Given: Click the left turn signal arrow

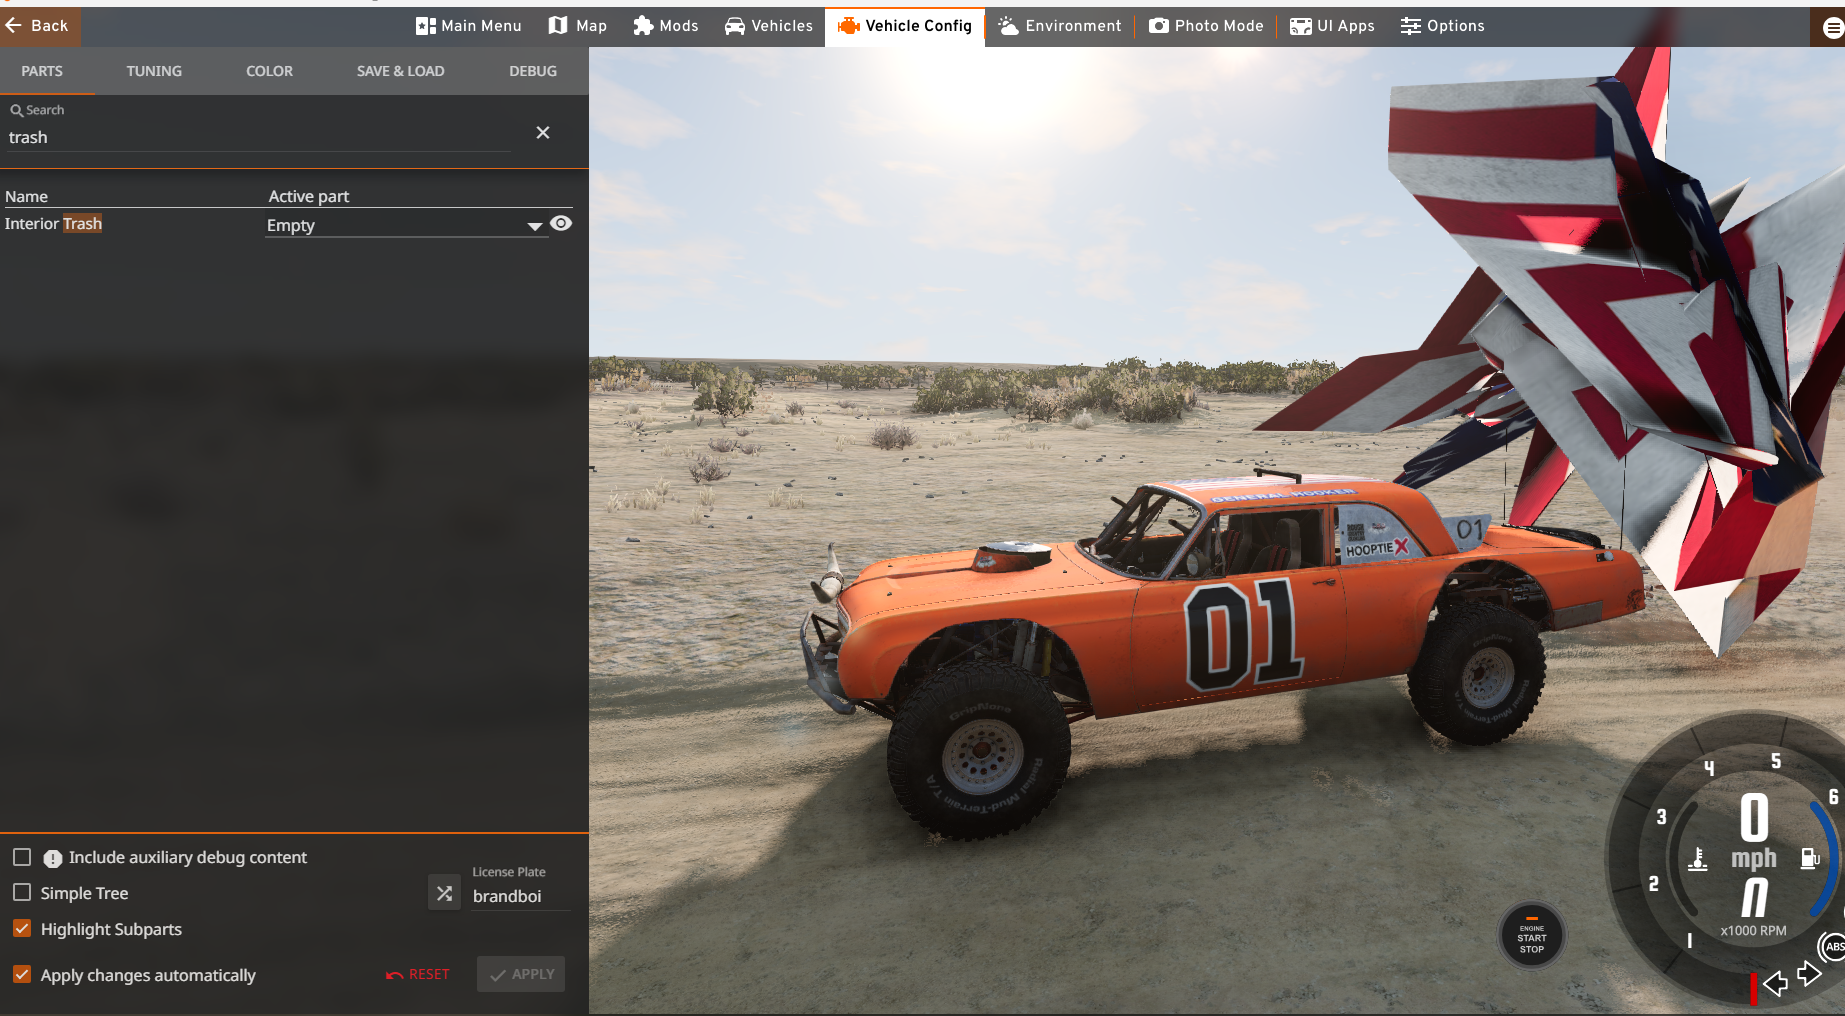Looking at the screenshot, I should [x=1776, y=984].
